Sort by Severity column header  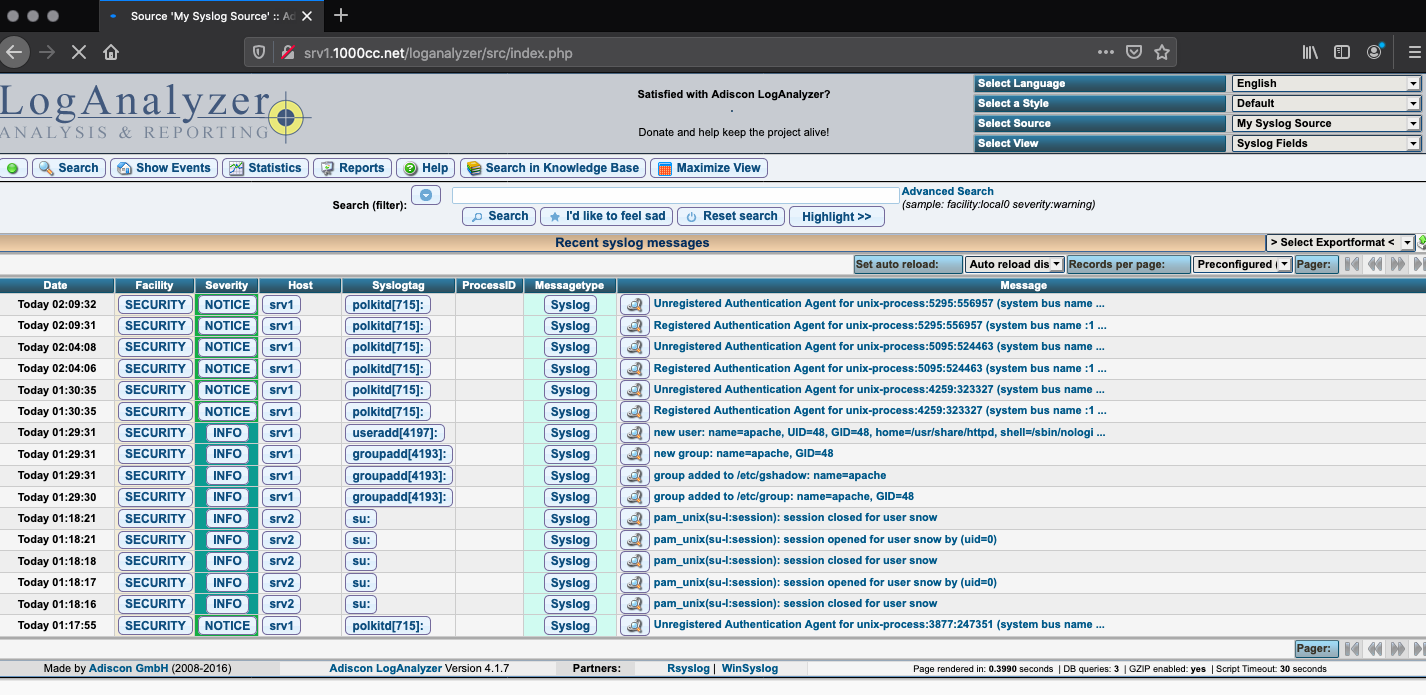click(x=227, y=285)
